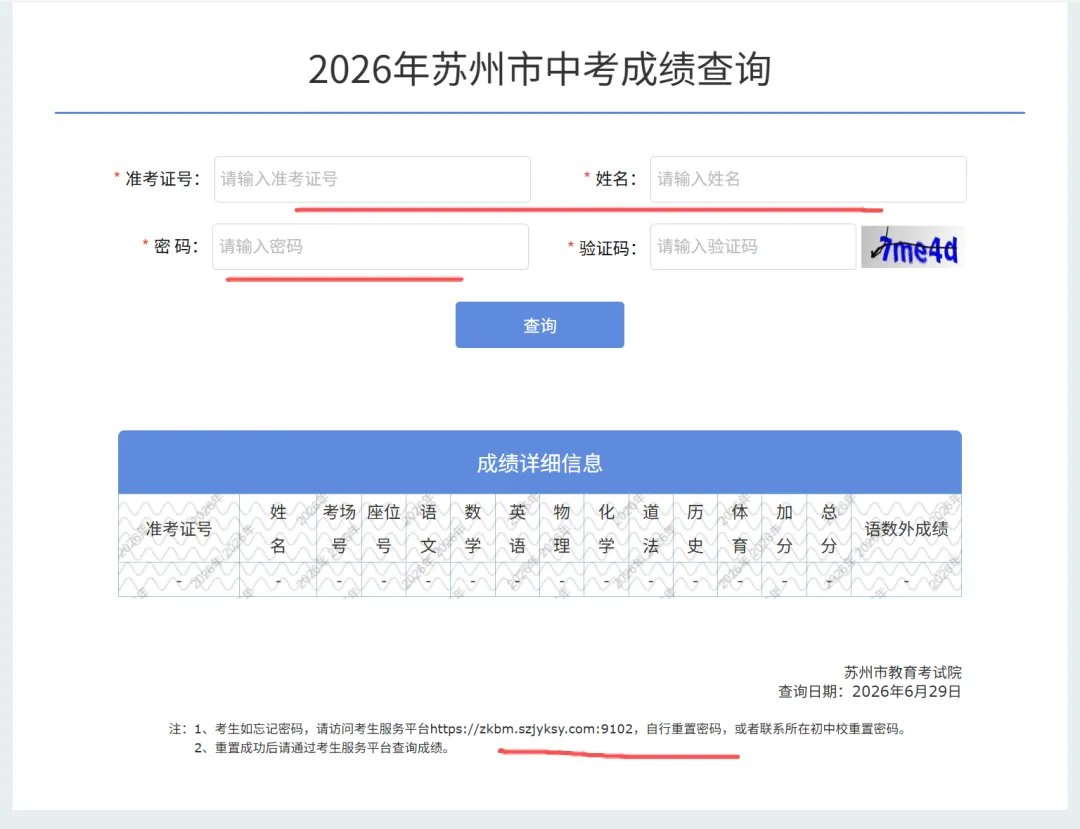The width and height of the screenshot is (1080, 829).
Task: Refresh the captcha image 7me4d
Action: click(913, 247)
